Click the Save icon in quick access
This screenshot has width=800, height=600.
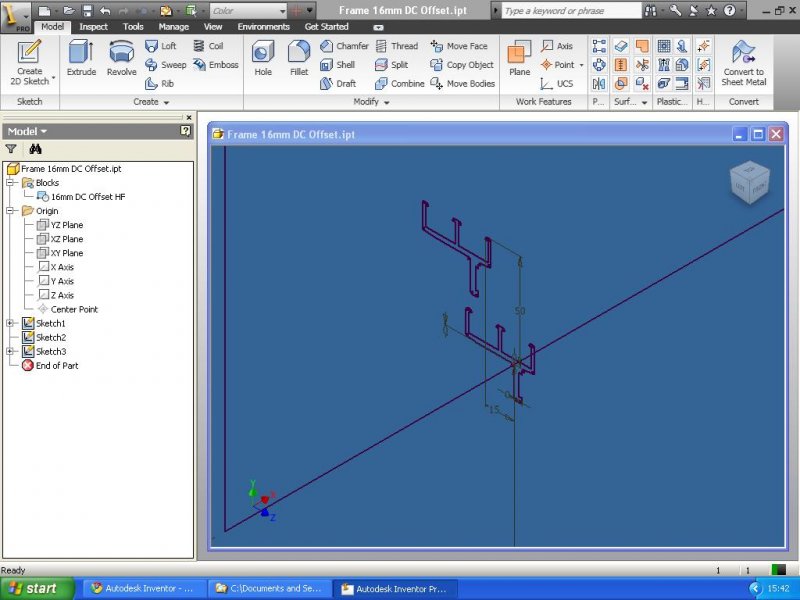coord(87,10)
